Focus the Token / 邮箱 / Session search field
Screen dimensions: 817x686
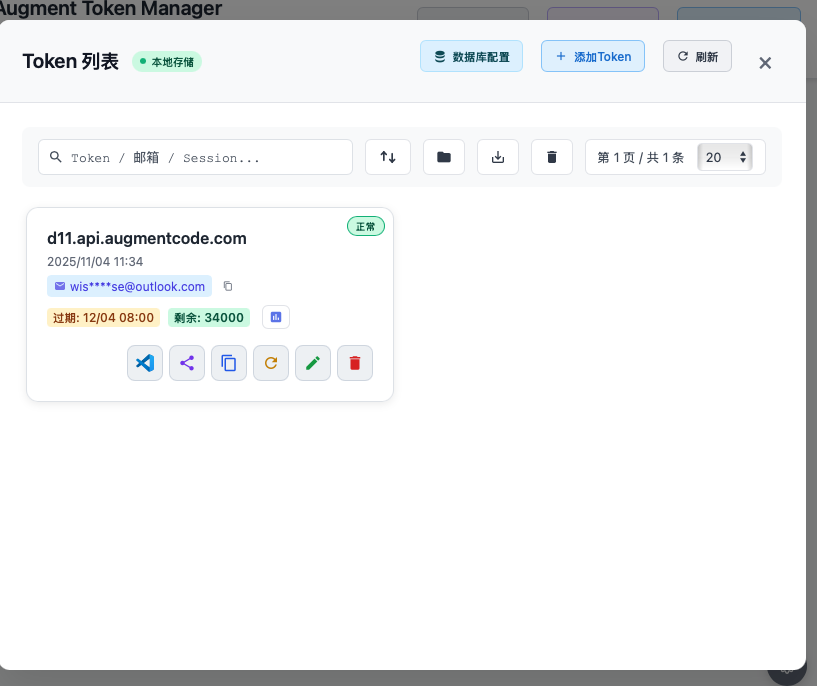[x=196, y=157]
